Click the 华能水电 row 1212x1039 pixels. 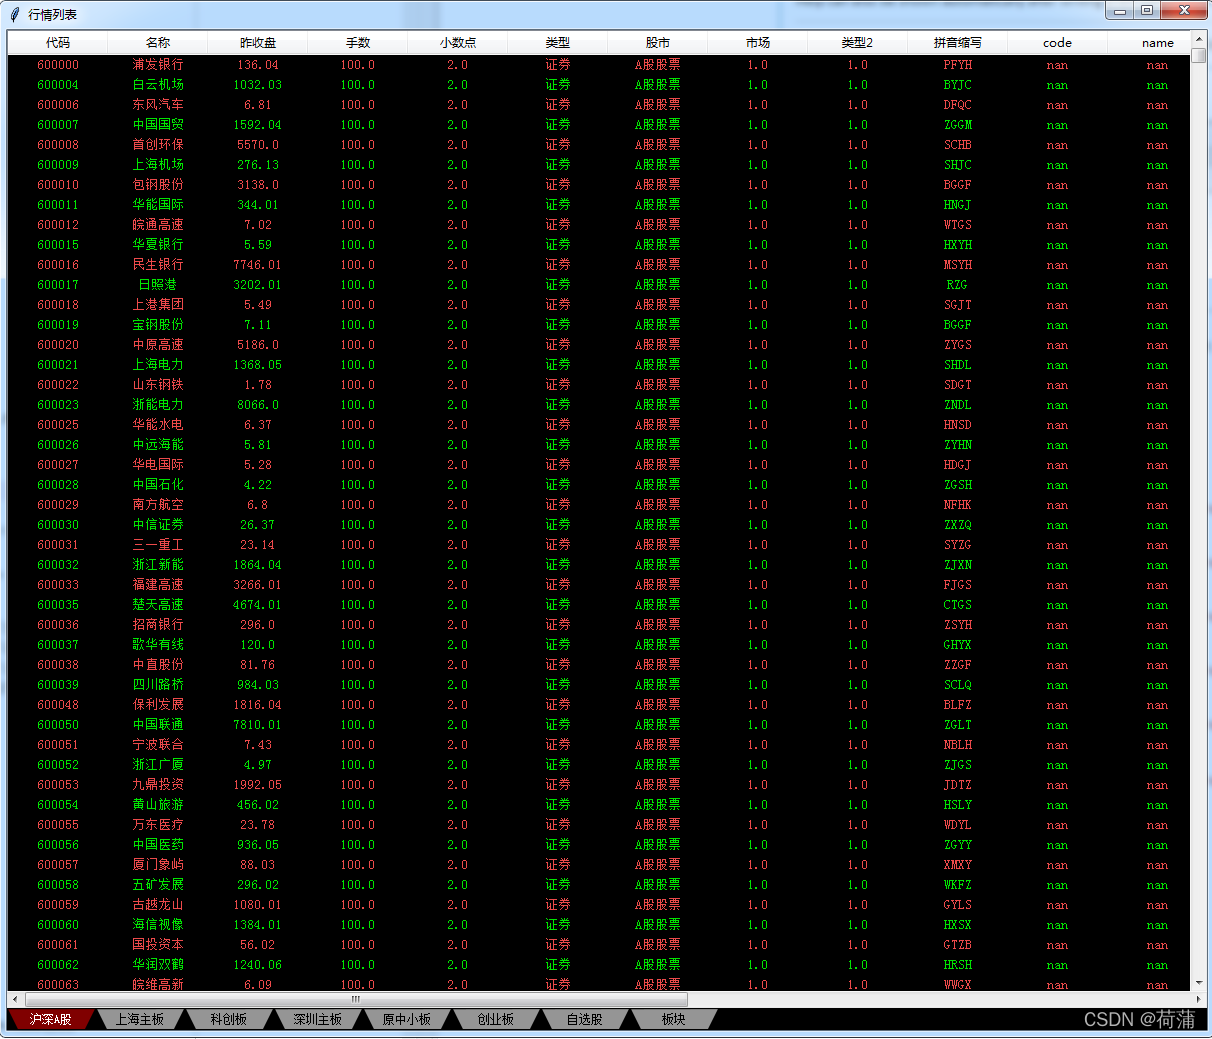pyautogui.click(x=599, y=425)
